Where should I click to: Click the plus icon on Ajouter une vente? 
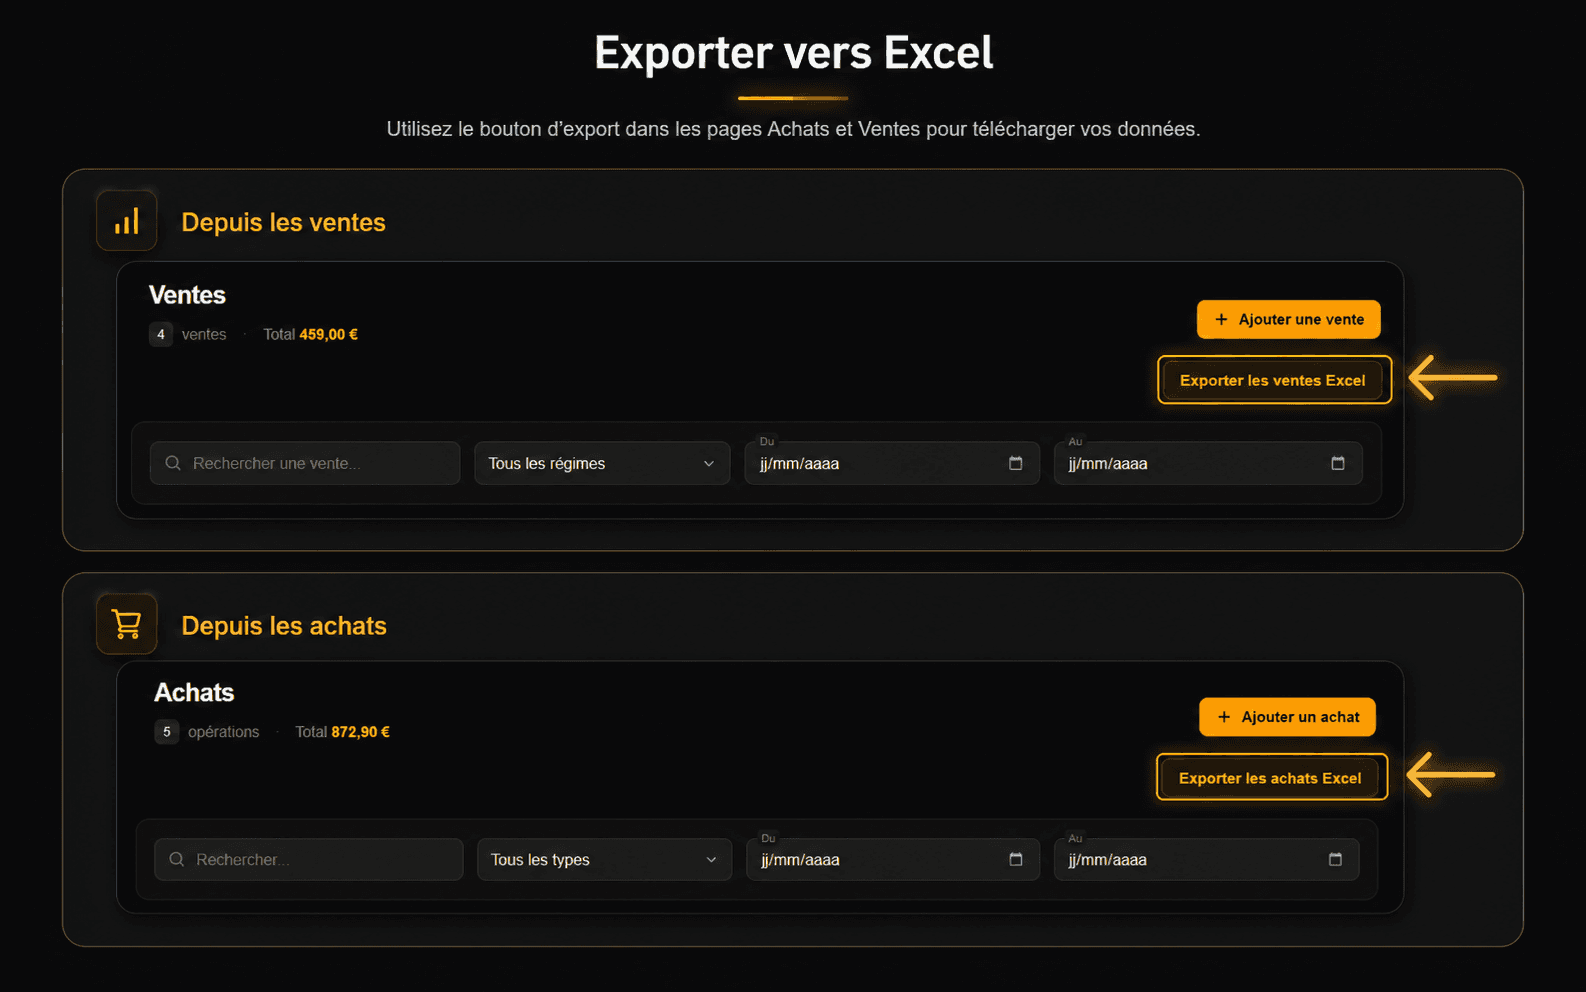pyautogui.click(x=1221, y=319)
